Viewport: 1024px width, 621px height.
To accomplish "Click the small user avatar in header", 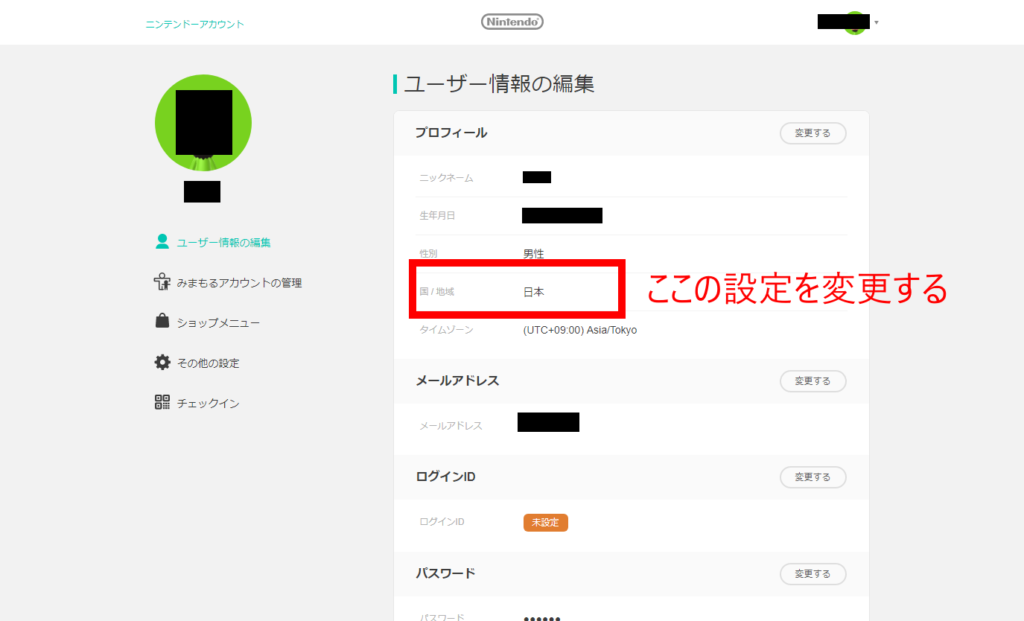I will (x=855, y=23).
